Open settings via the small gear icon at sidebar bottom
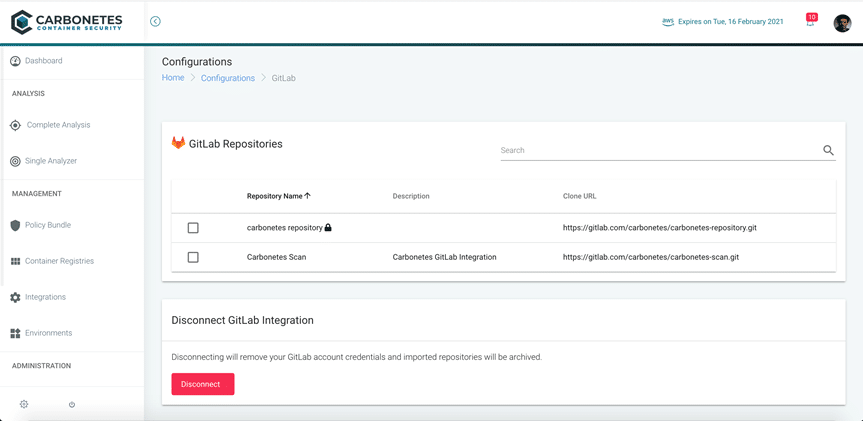 point(24,404)
